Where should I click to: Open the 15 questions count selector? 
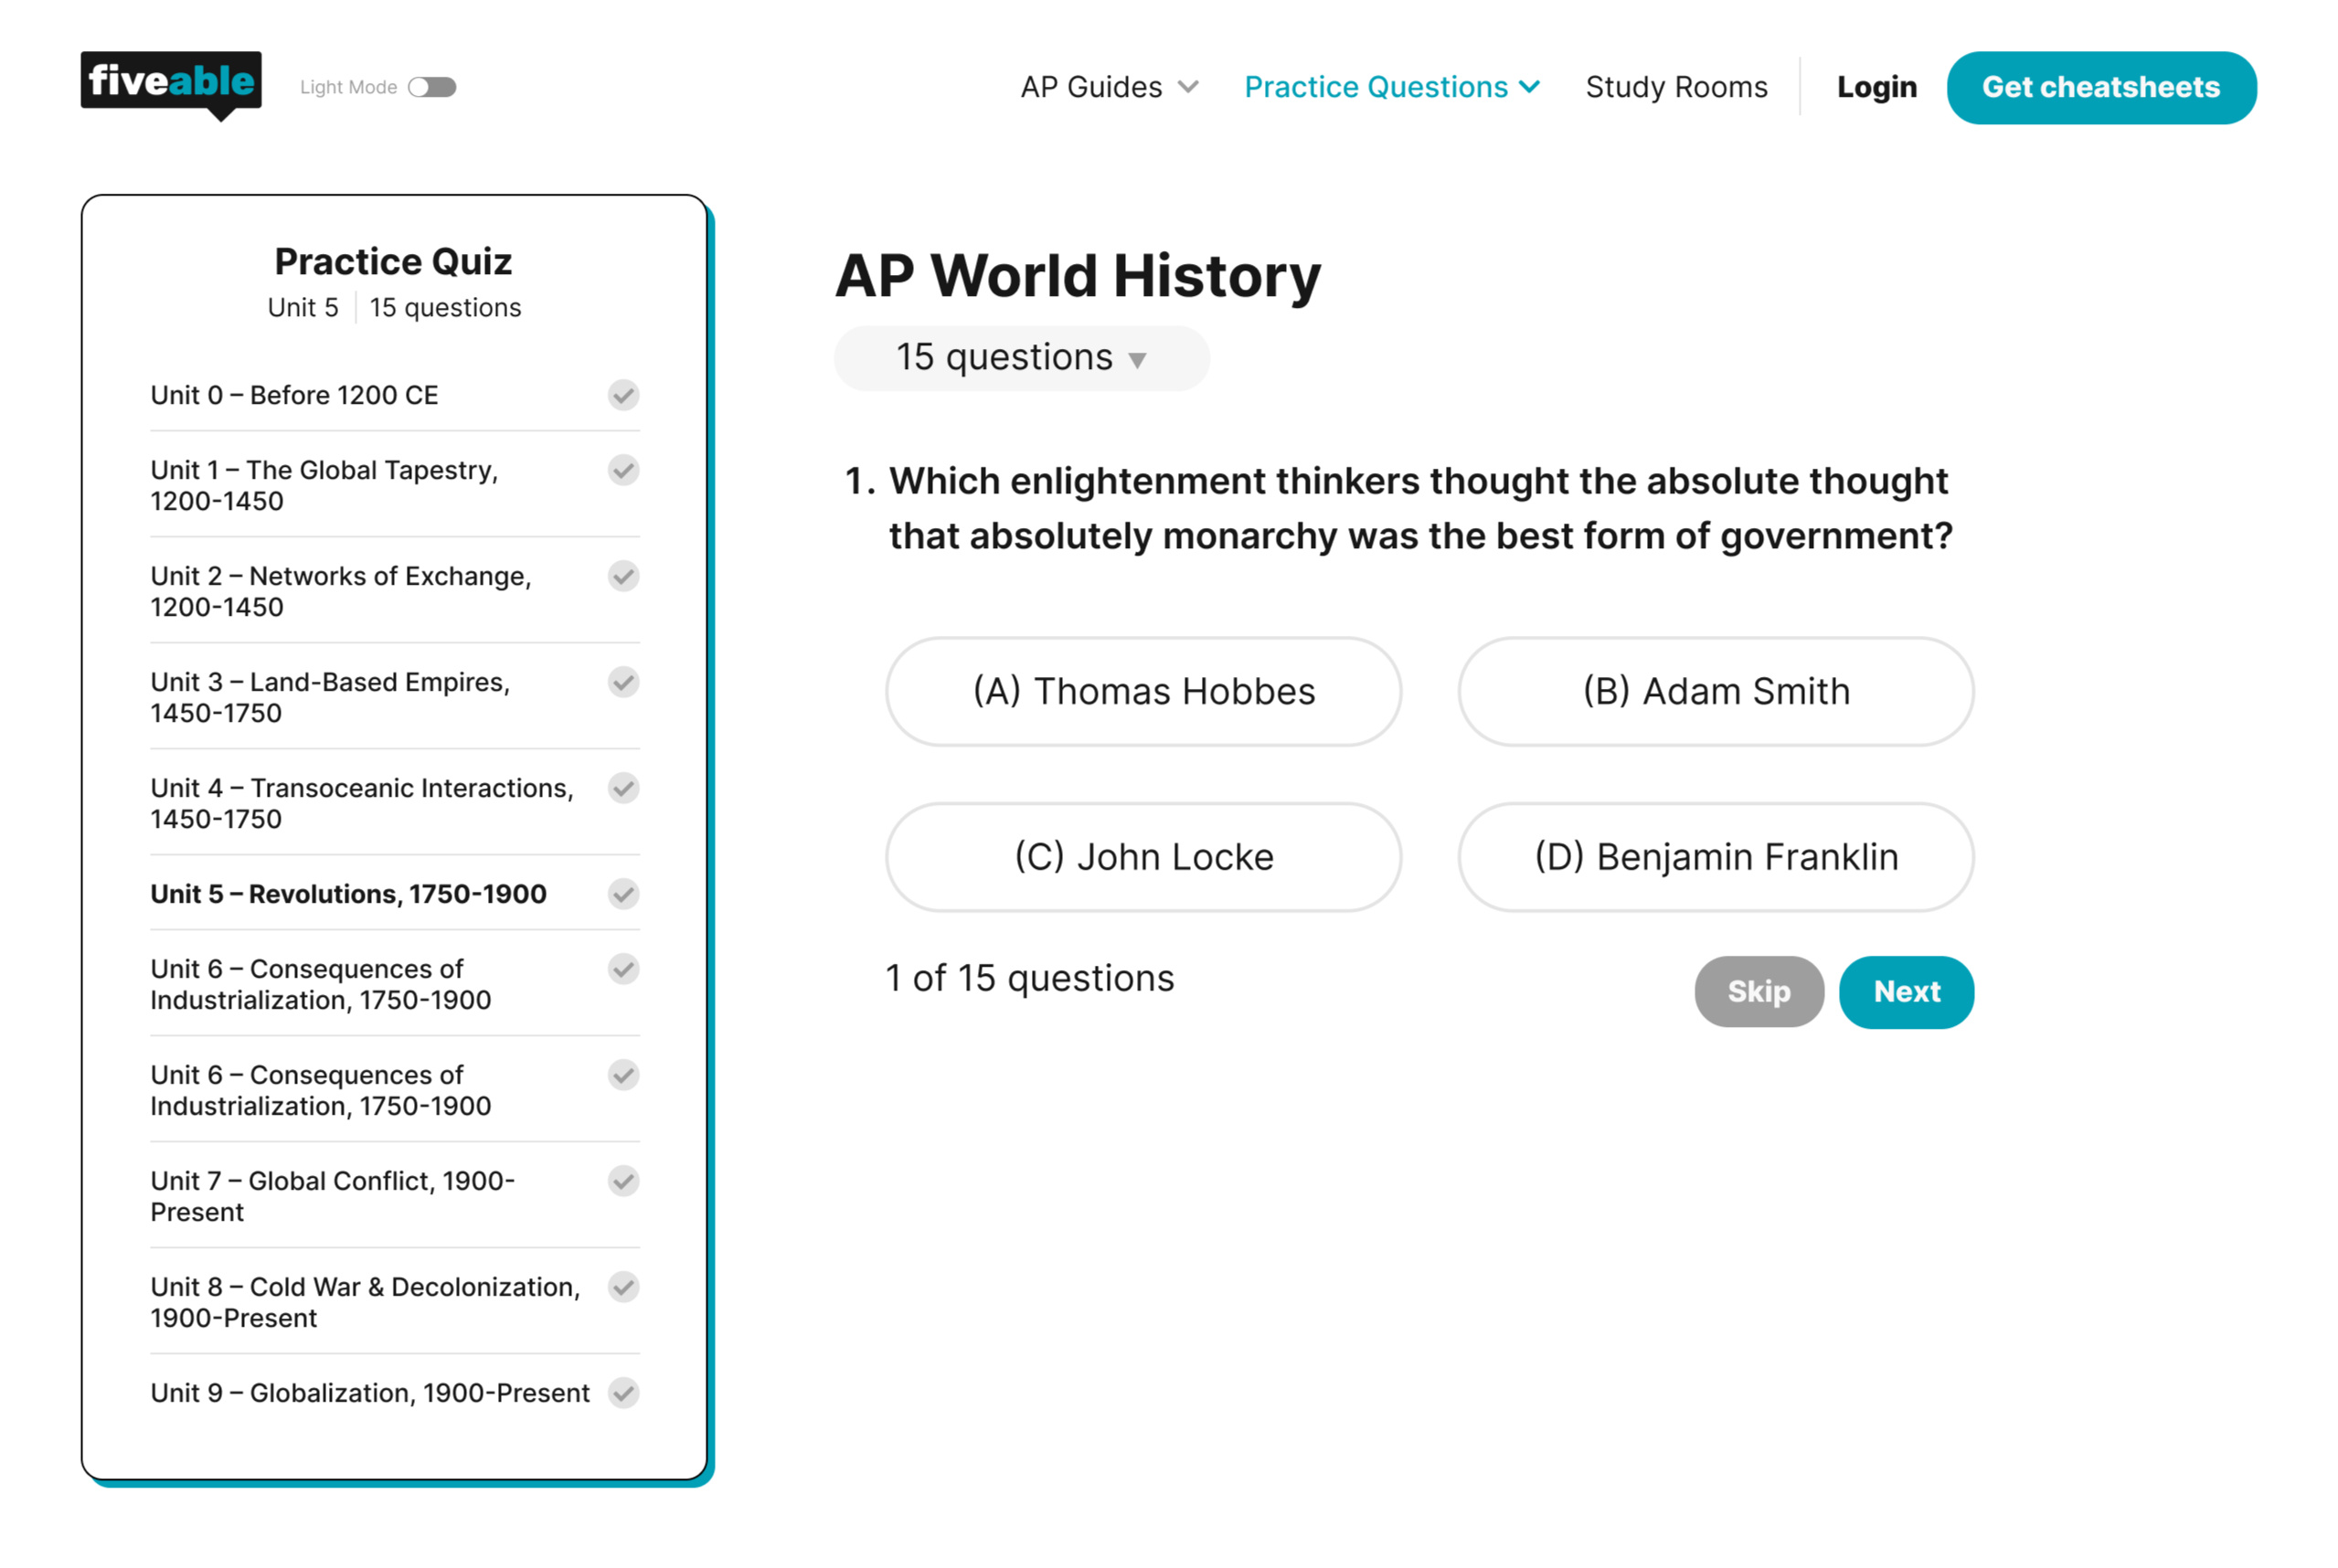[x=1021, y=358]
